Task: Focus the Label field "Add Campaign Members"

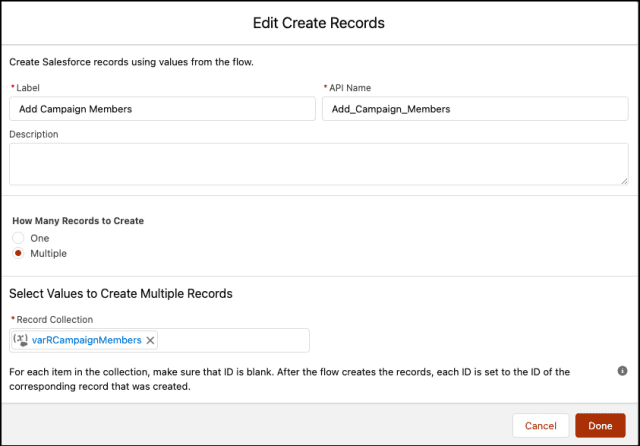Action: click(x=162, y=109)
